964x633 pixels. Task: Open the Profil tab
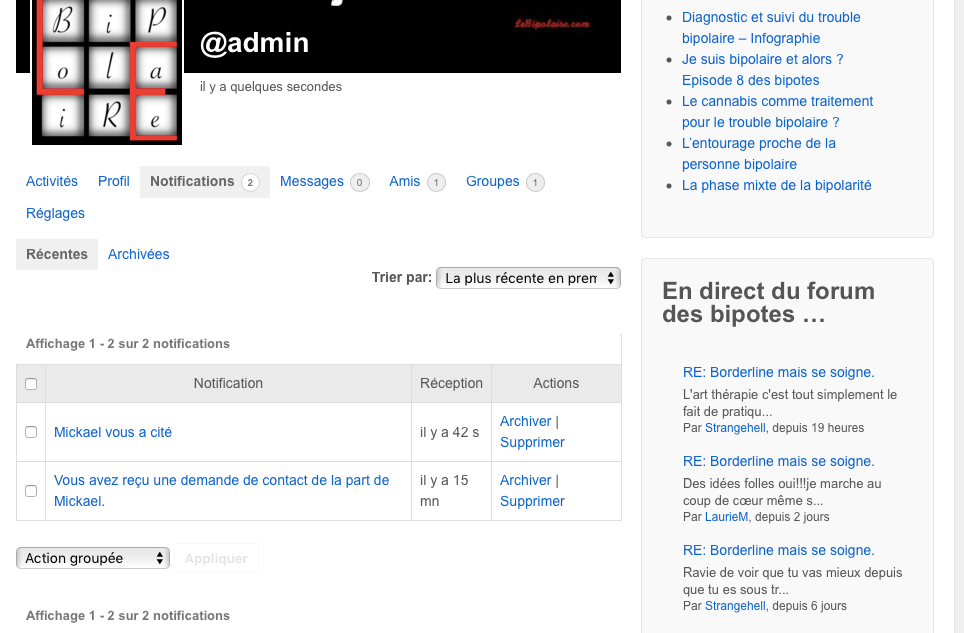pos(114,181)
